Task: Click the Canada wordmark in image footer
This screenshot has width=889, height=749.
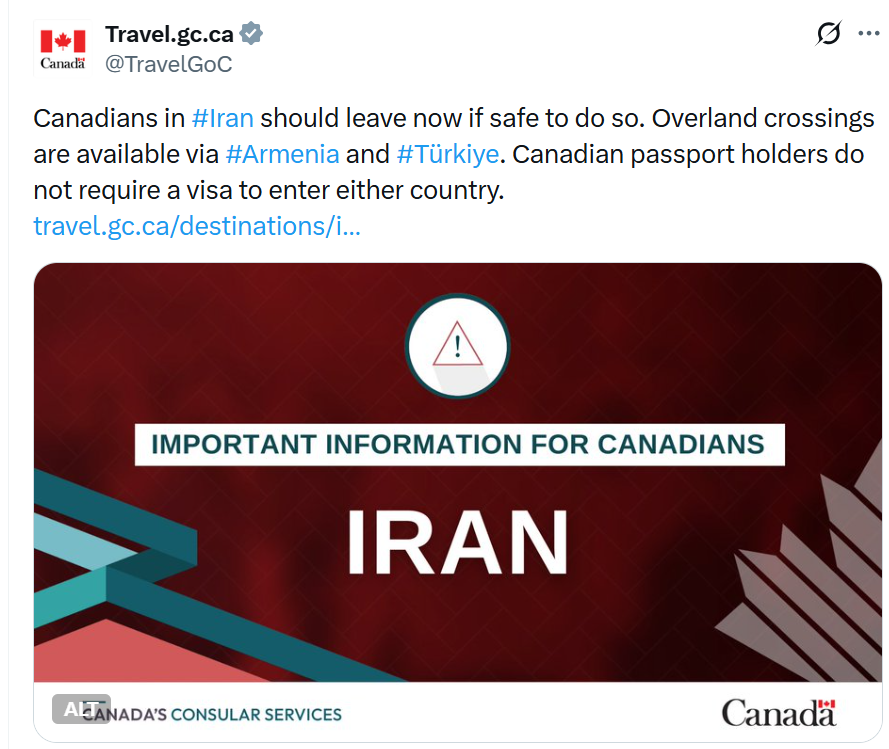Action: (x=779, y=712)
